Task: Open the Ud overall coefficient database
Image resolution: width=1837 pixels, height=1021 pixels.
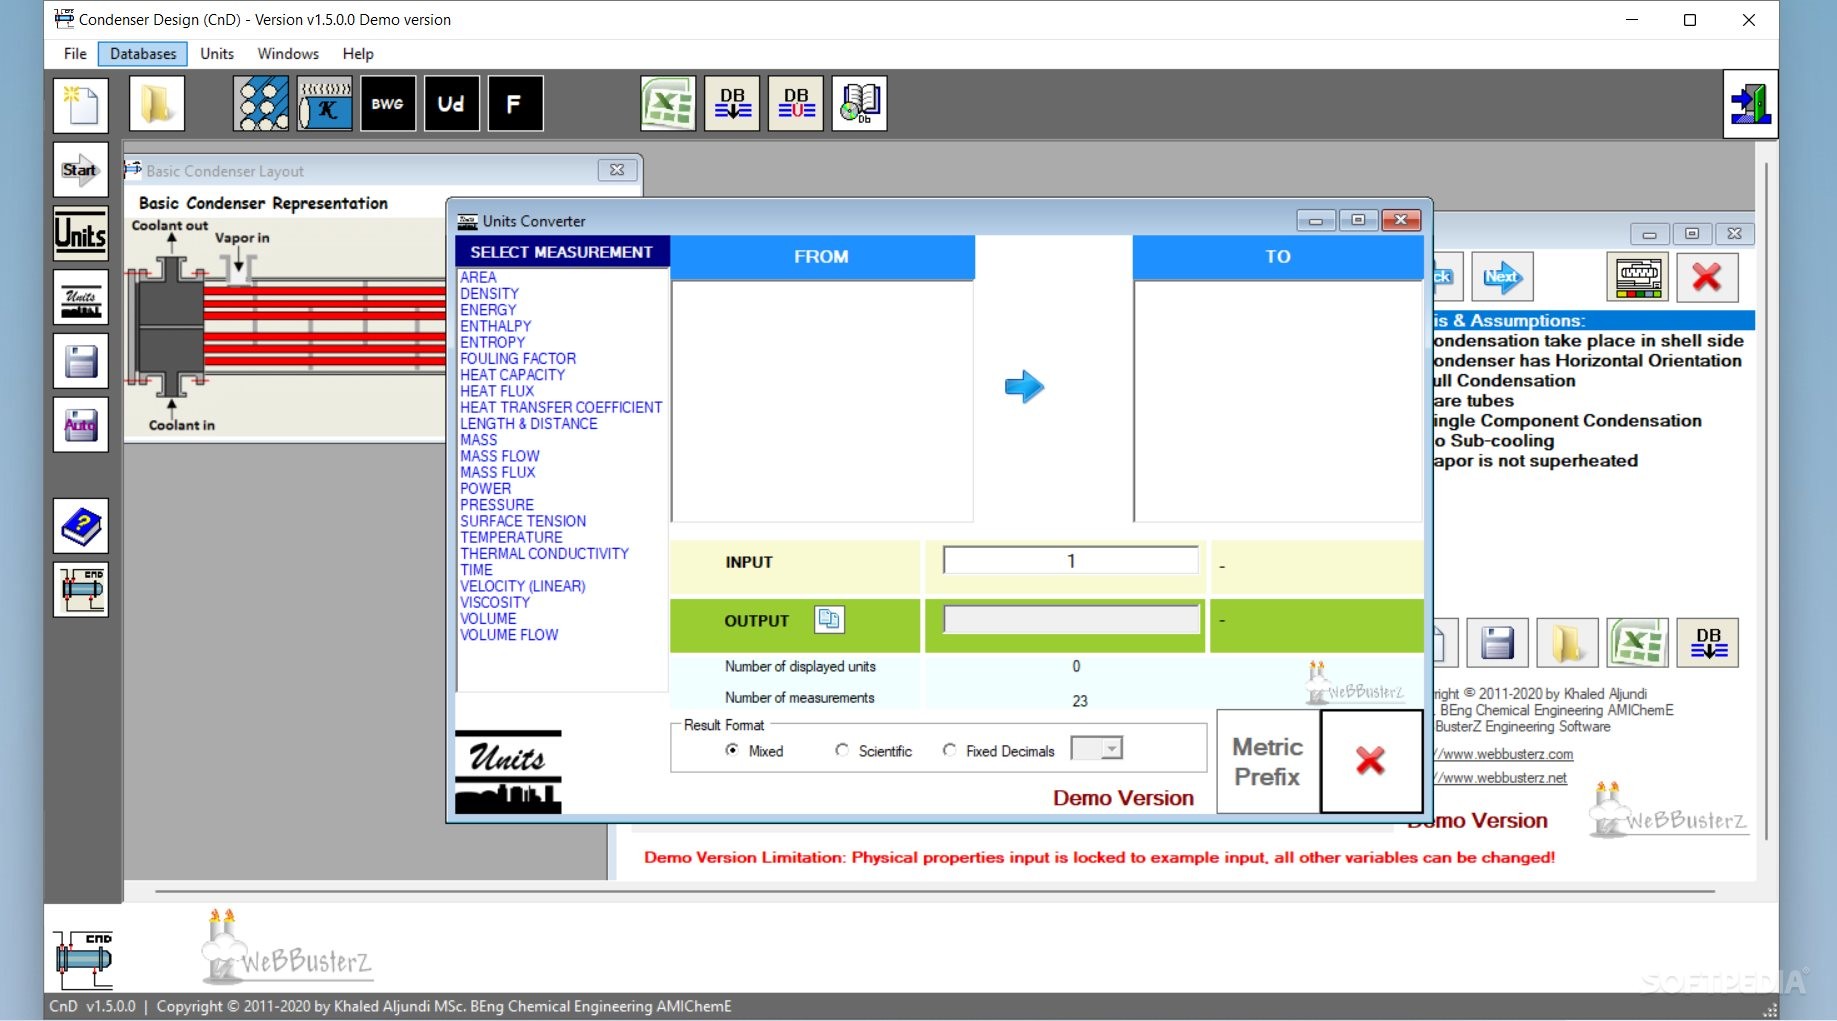Action: (x=451, y=104)
